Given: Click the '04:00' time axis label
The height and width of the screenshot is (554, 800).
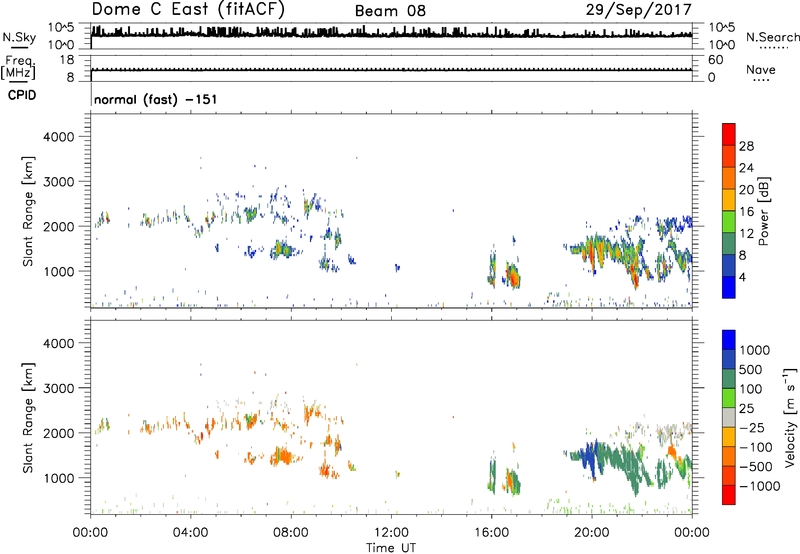Looking at the screenshot, I should click(190, 533).
